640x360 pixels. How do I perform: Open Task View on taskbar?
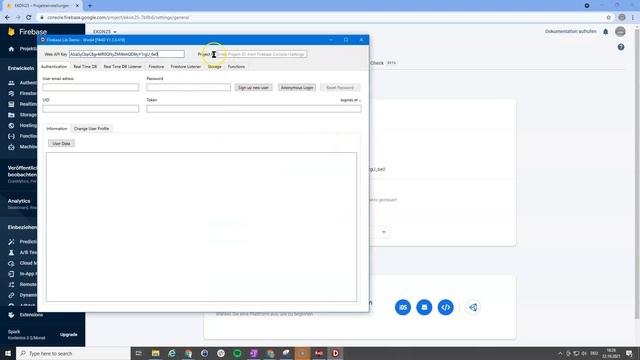click(138, 353)
